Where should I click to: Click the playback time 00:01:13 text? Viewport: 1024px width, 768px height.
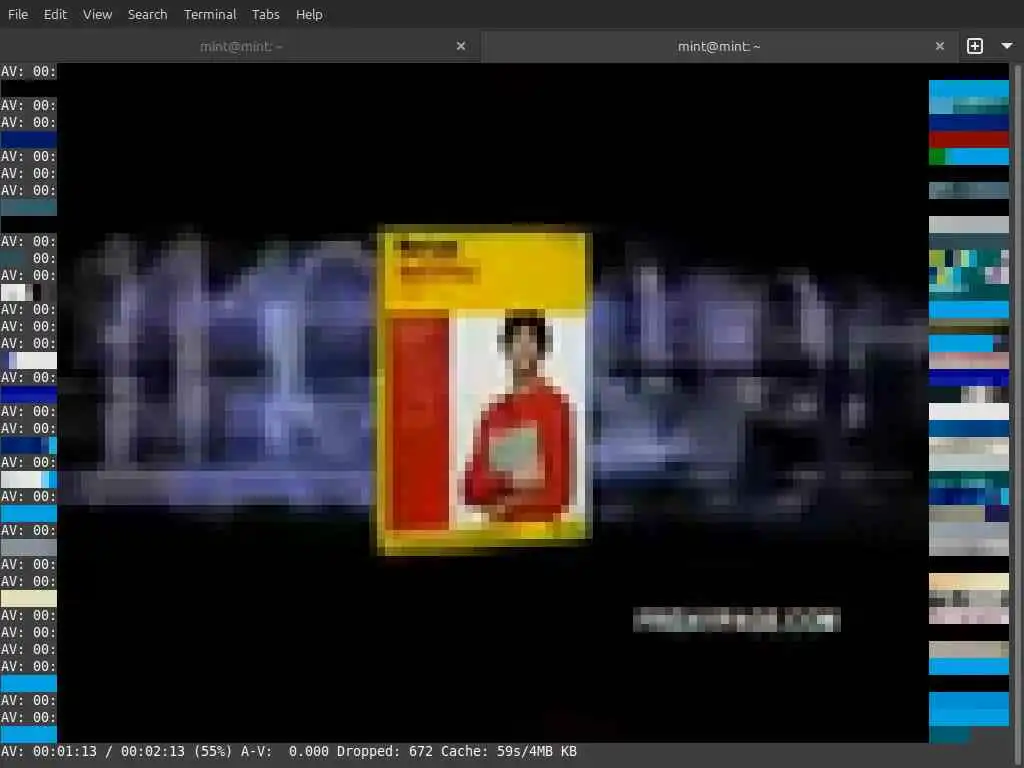(65, 752)
